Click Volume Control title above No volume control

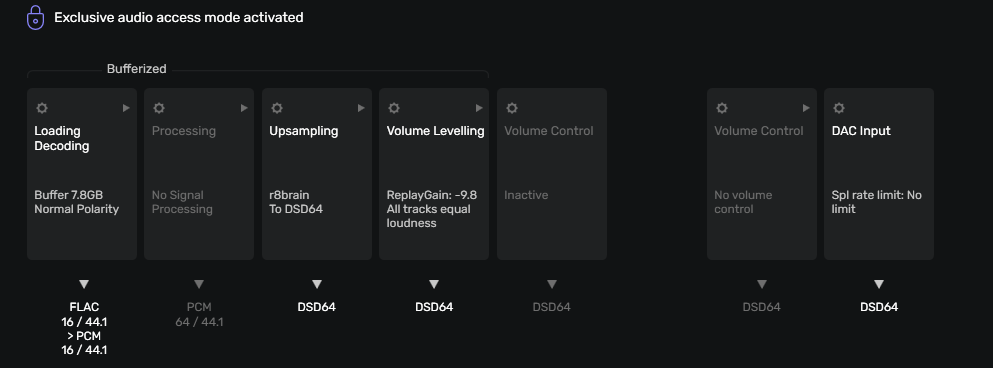pyautogui.click(x=759, y=131)
